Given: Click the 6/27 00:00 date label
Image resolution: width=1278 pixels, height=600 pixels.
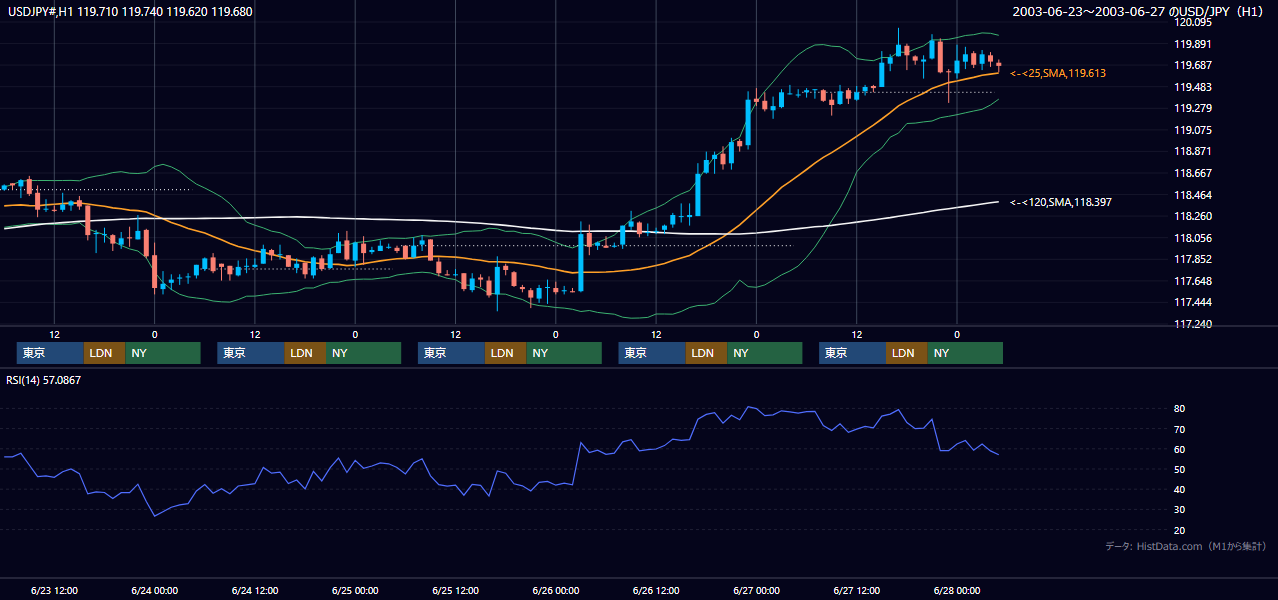Looking at the screenshot, I should (757, 590).
